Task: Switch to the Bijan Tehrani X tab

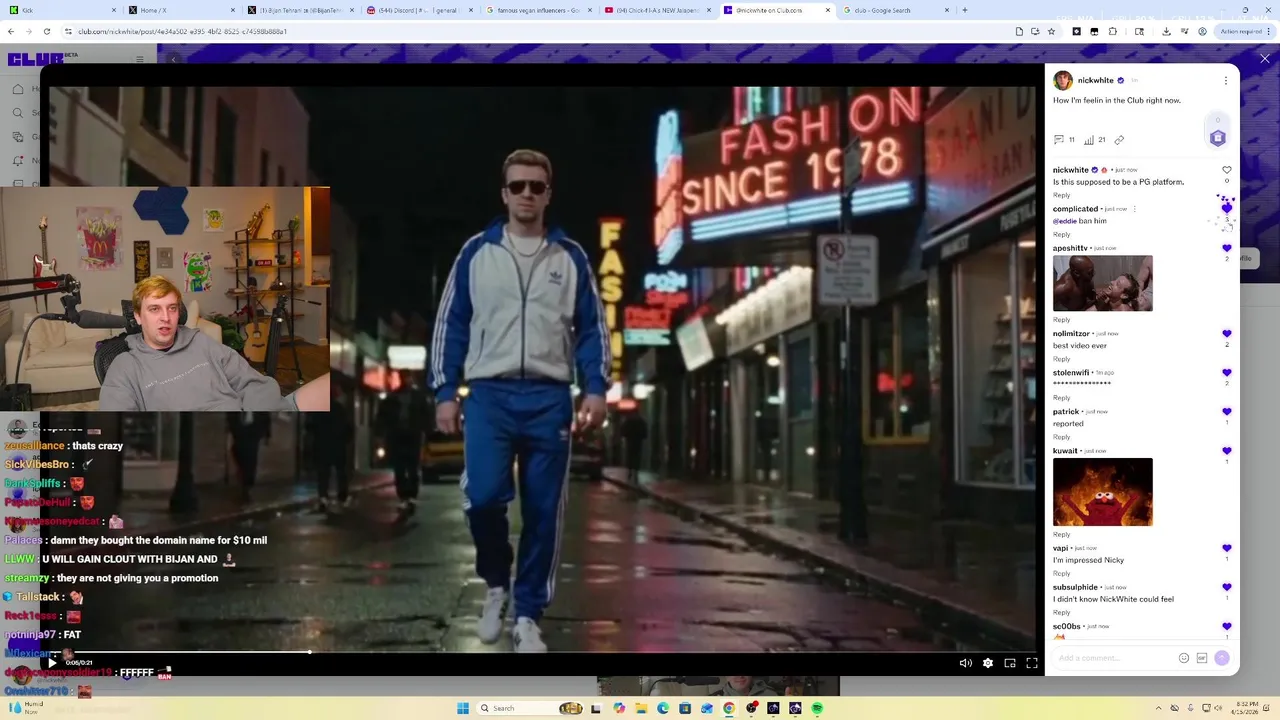Action: pos(300,10)
